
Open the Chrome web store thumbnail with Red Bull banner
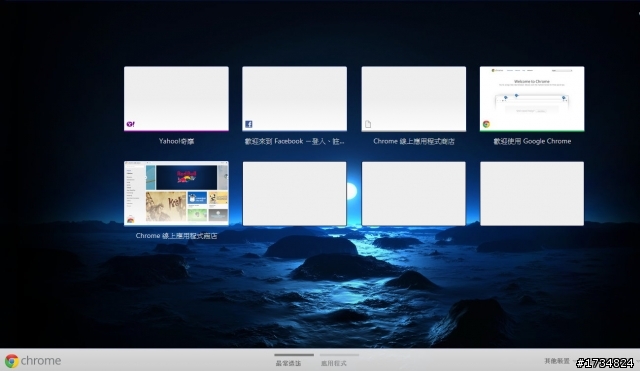pos(176,193)
